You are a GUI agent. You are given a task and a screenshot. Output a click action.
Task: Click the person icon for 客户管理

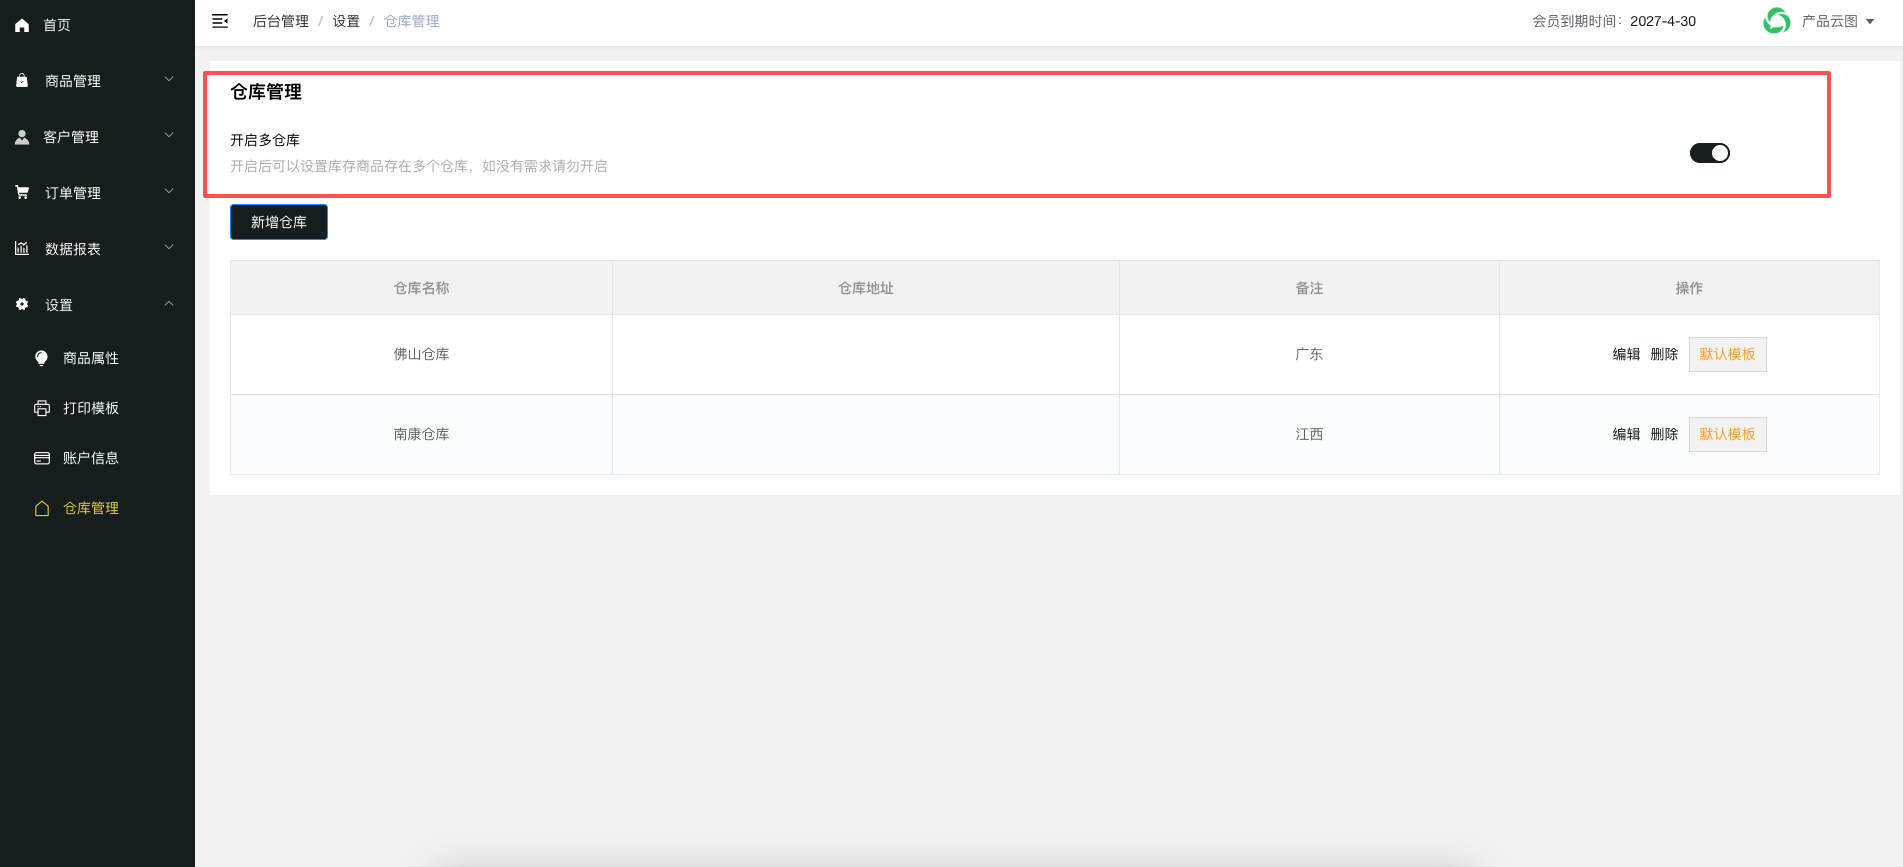(x=22, y=137)
